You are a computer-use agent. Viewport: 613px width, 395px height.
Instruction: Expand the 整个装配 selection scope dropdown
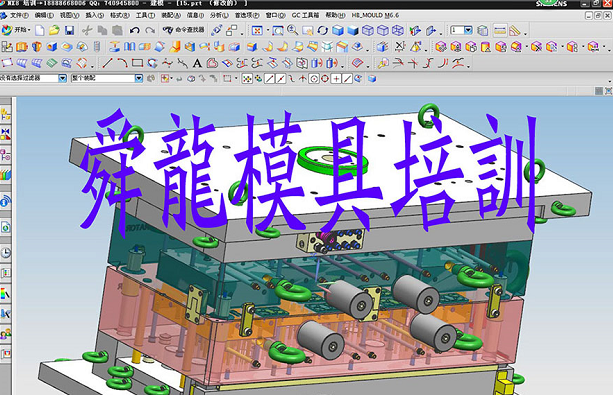(139, 78)
